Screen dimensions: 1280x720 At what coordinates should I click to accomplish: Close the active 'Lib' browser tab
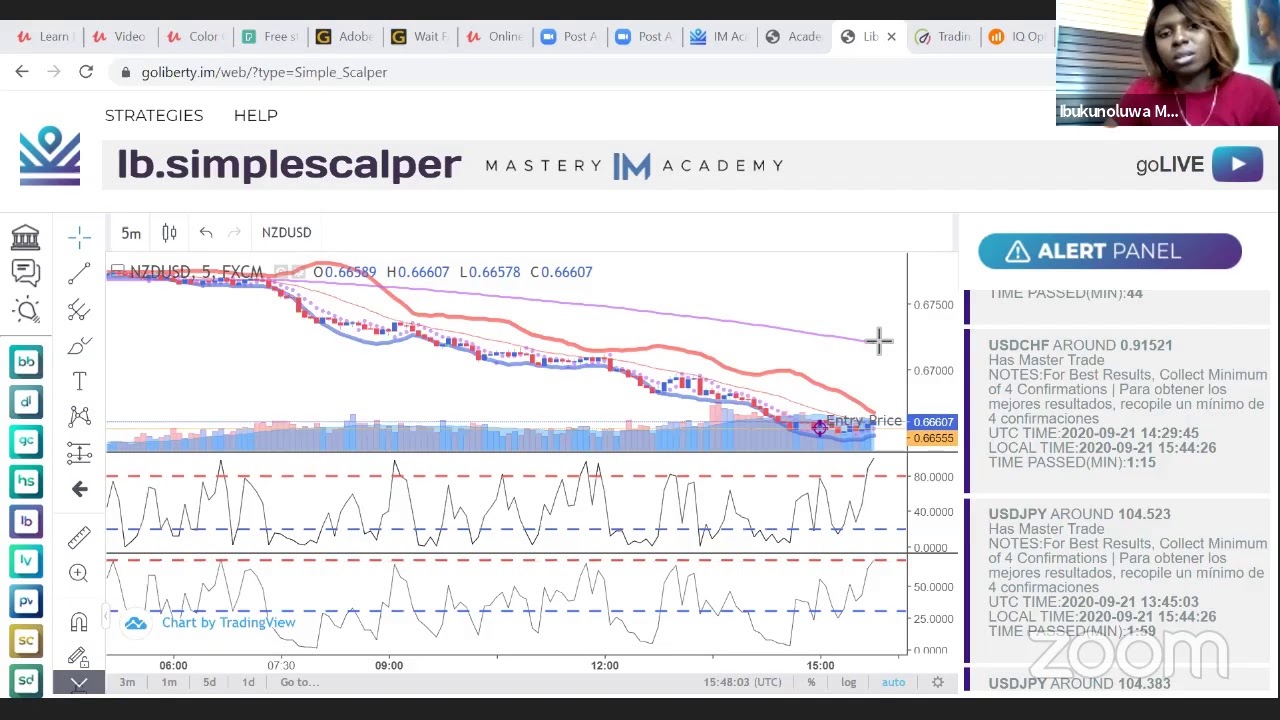coord(891,36)
